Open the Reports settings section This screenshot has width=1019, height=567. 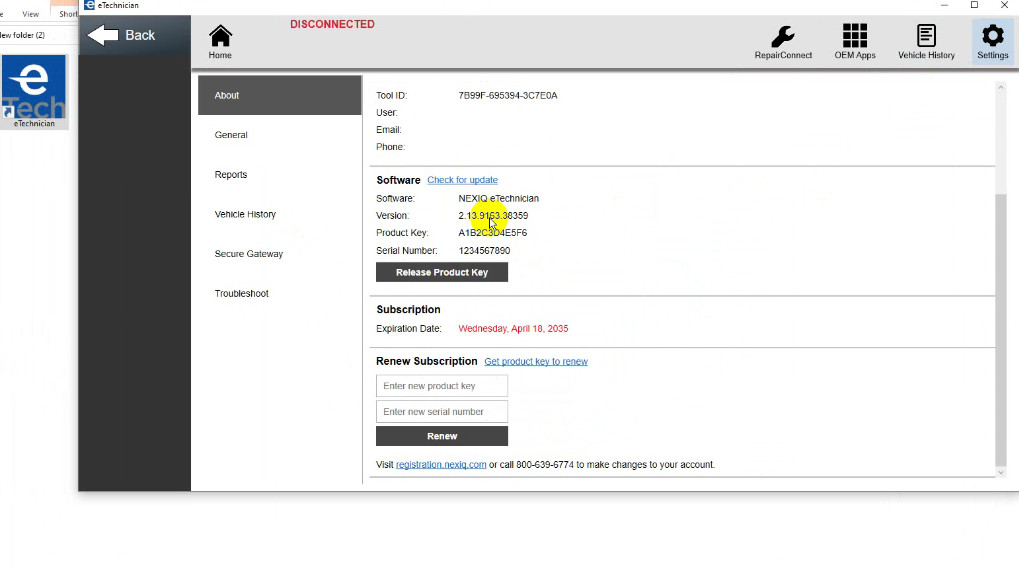[279, 174]
